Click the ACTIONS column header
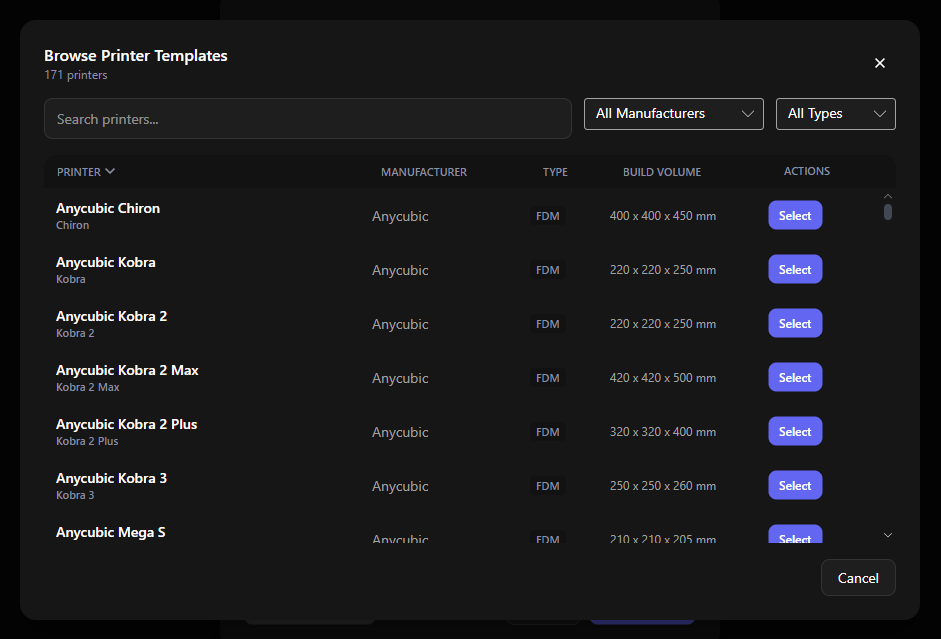This screenshot has width=941, height=639. coord(807,171)
